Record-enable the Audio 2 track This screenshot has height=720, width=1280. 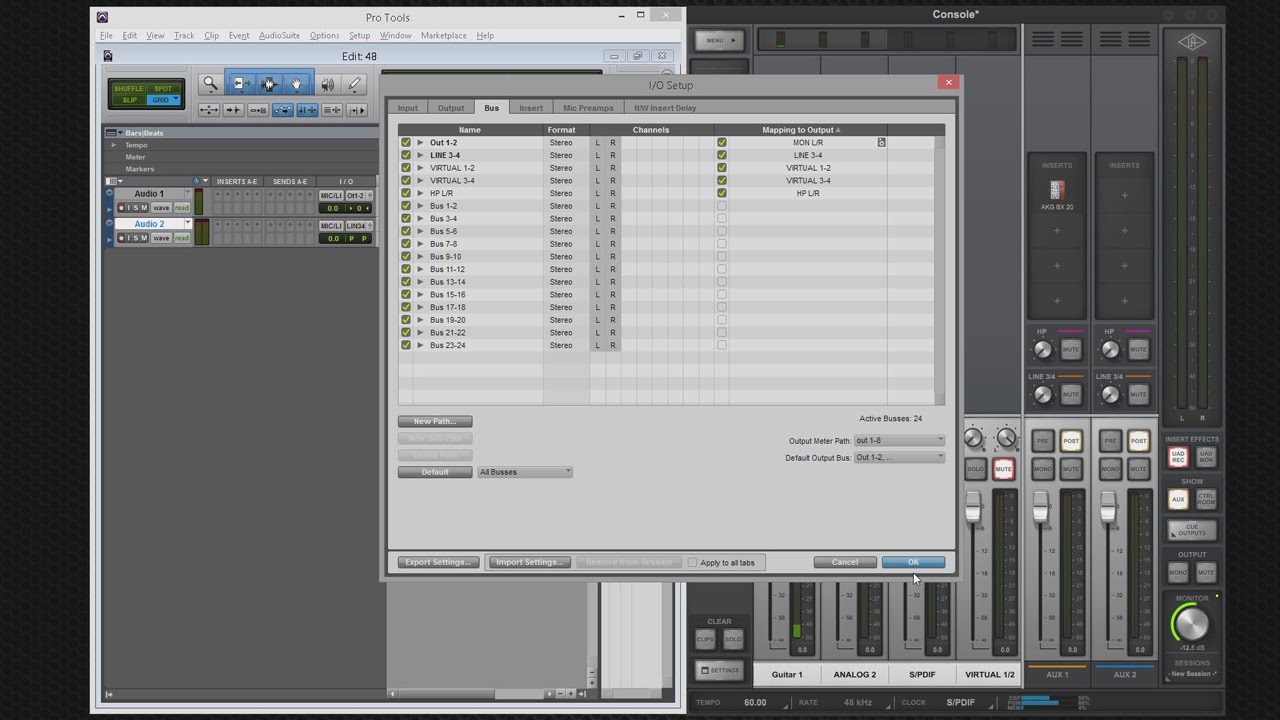click(121, 238)
